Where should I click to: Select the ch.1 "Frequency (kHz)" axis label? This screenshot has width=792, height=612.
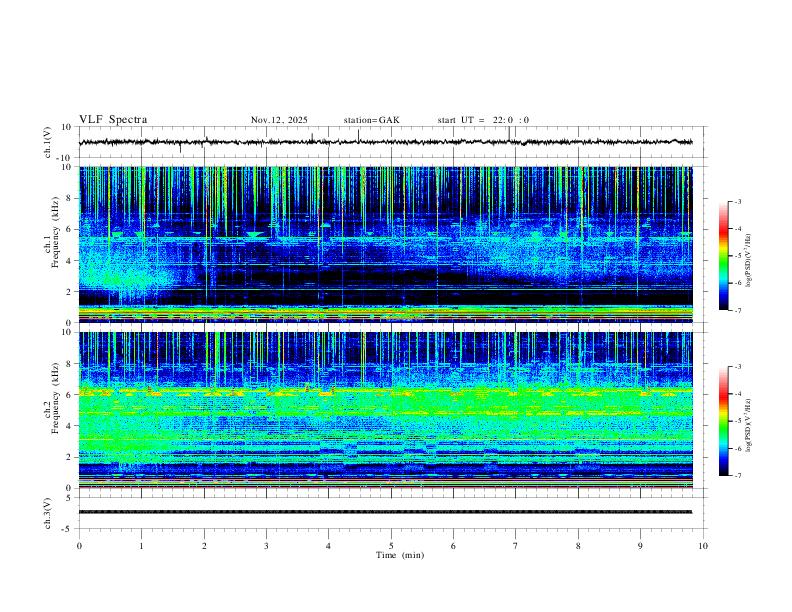pyautogui.click(x=56, y=232)
